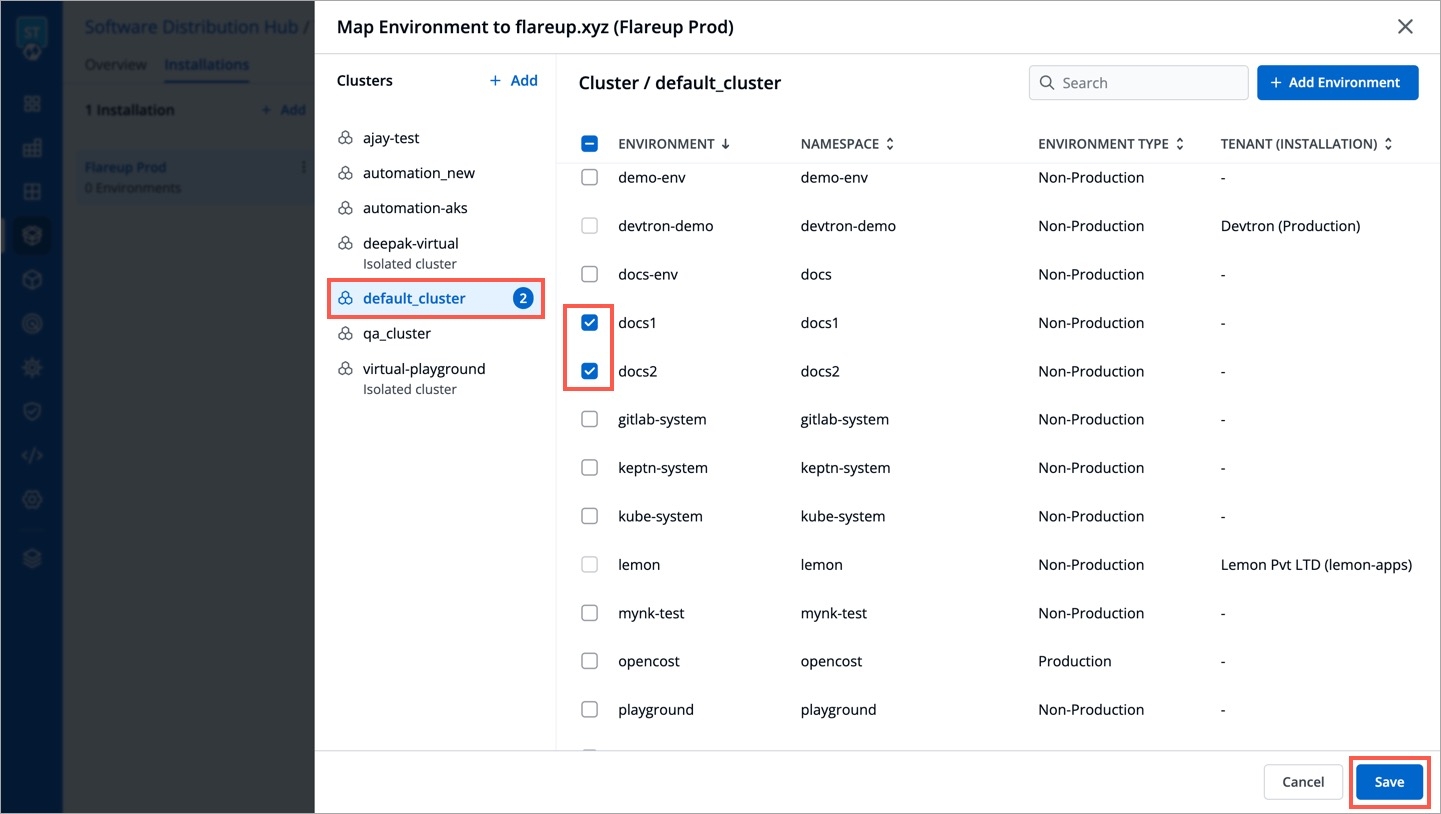Cancel the environment mapping
The image size is (1441, 814).
pos(1303,782)
